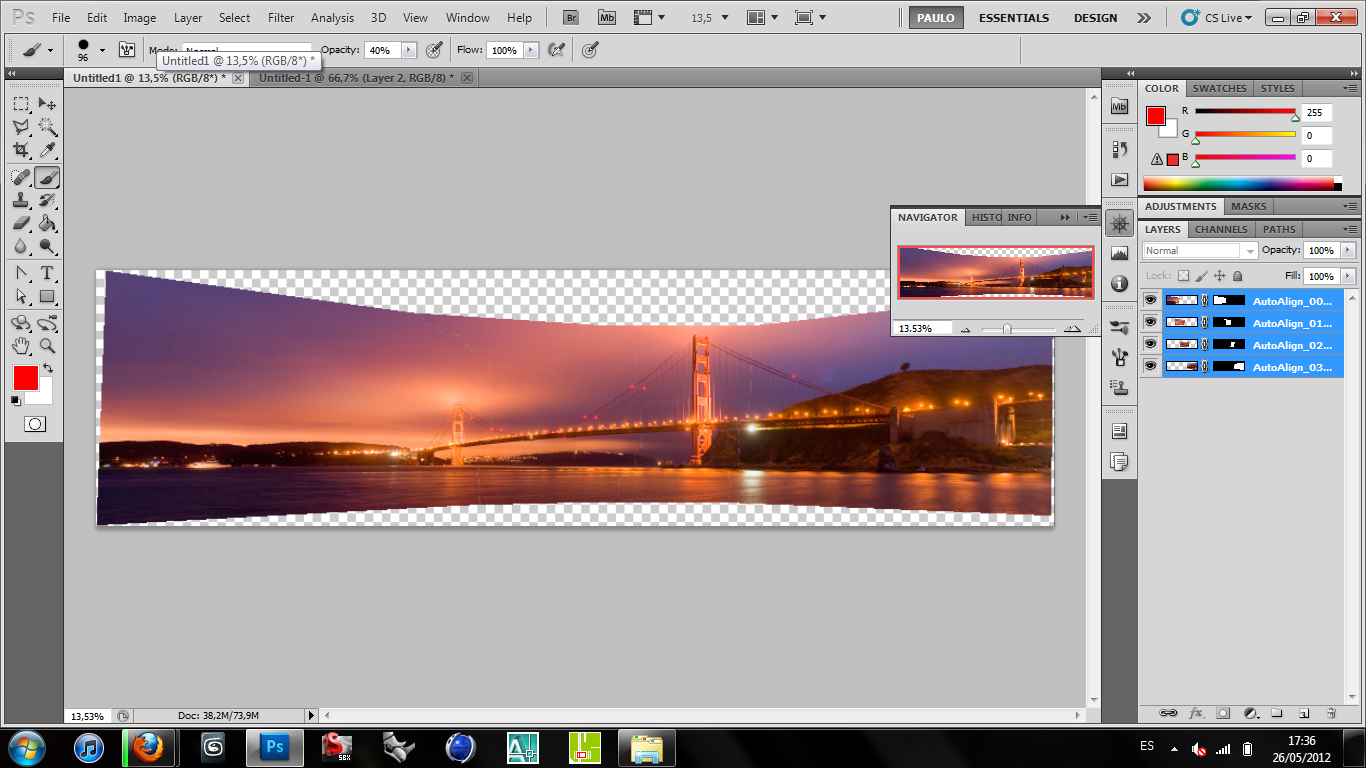Select the Blur tool
Viewport: 1366px width, 768px height.
click(21, 246)
